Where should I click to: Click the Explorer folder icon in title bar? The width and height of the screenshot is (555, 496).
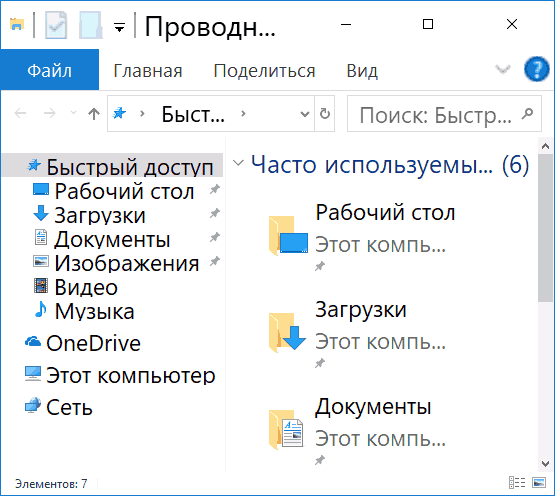17,24
